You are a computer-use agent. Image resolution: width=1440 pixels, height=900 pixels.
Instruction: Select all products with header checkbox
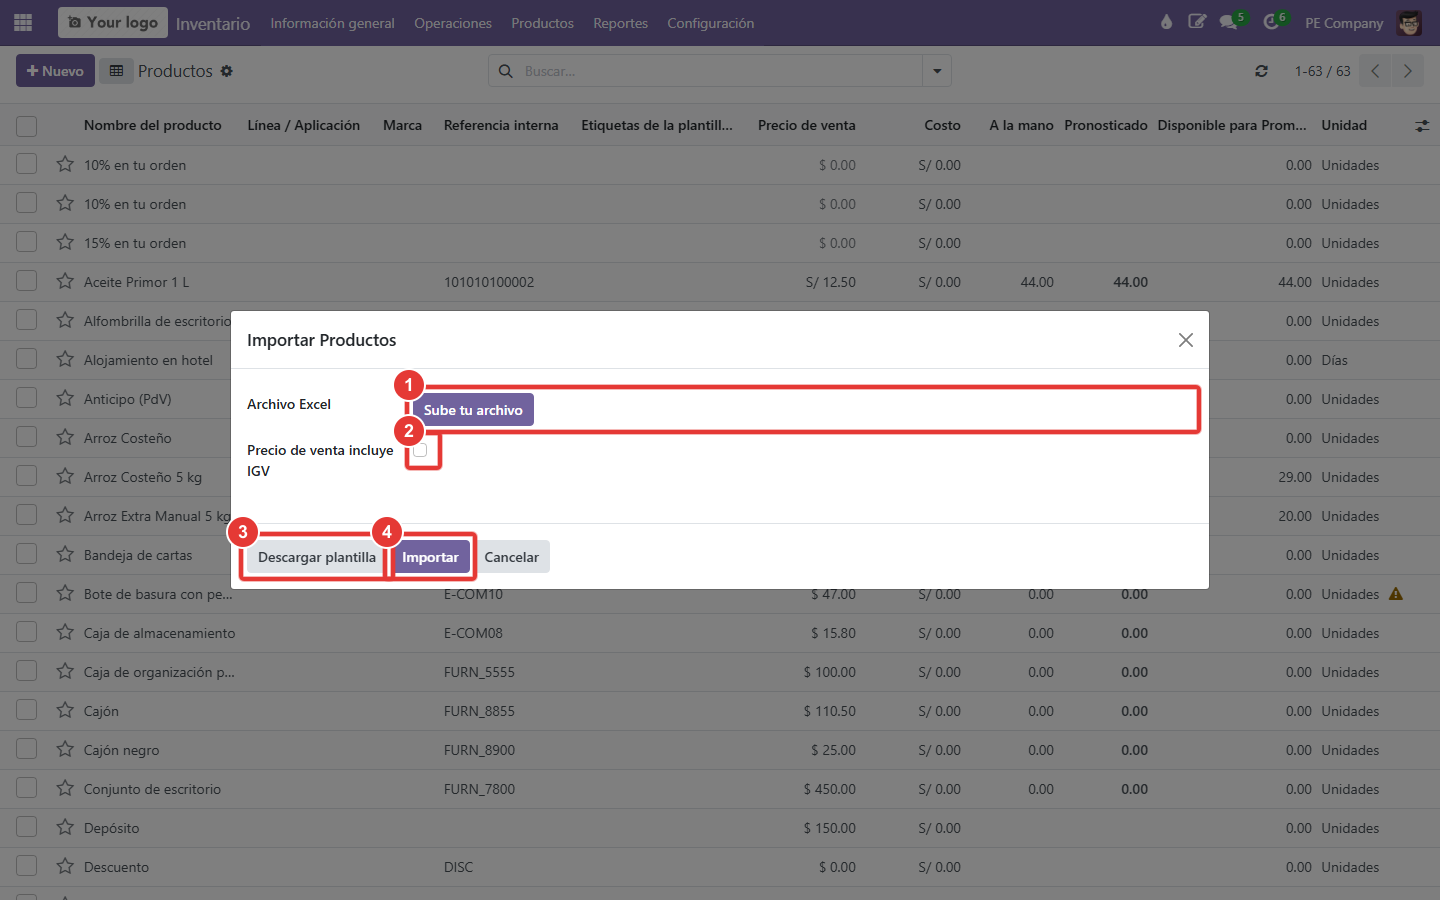27,126
